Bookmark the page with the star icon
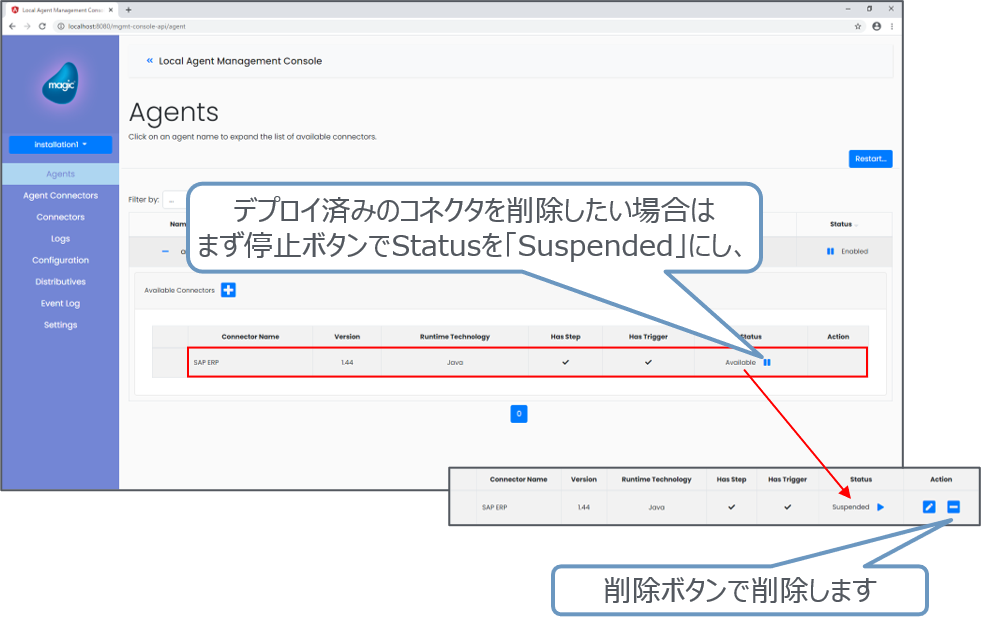Image resolution: width=981 pixels, height=625 pixels. coord(858,26)
